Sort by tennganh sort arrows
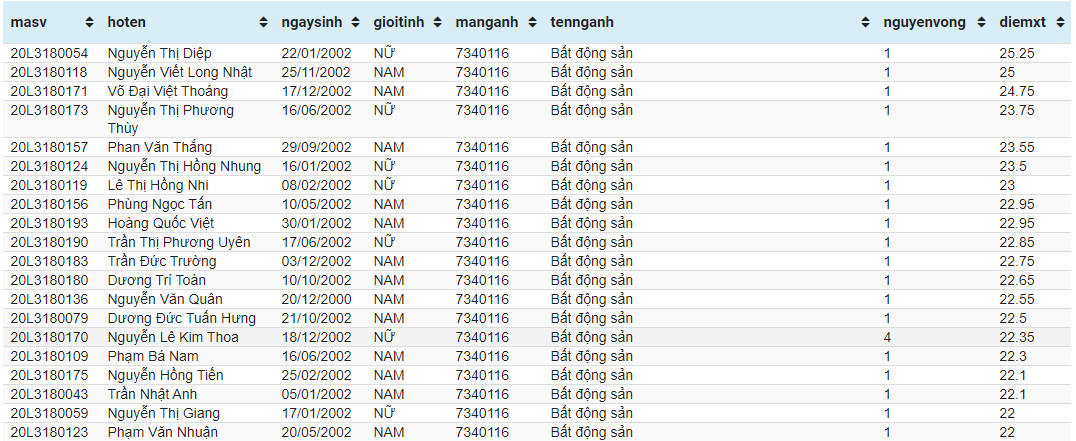 pyautogui.click(x=865, y=23)
